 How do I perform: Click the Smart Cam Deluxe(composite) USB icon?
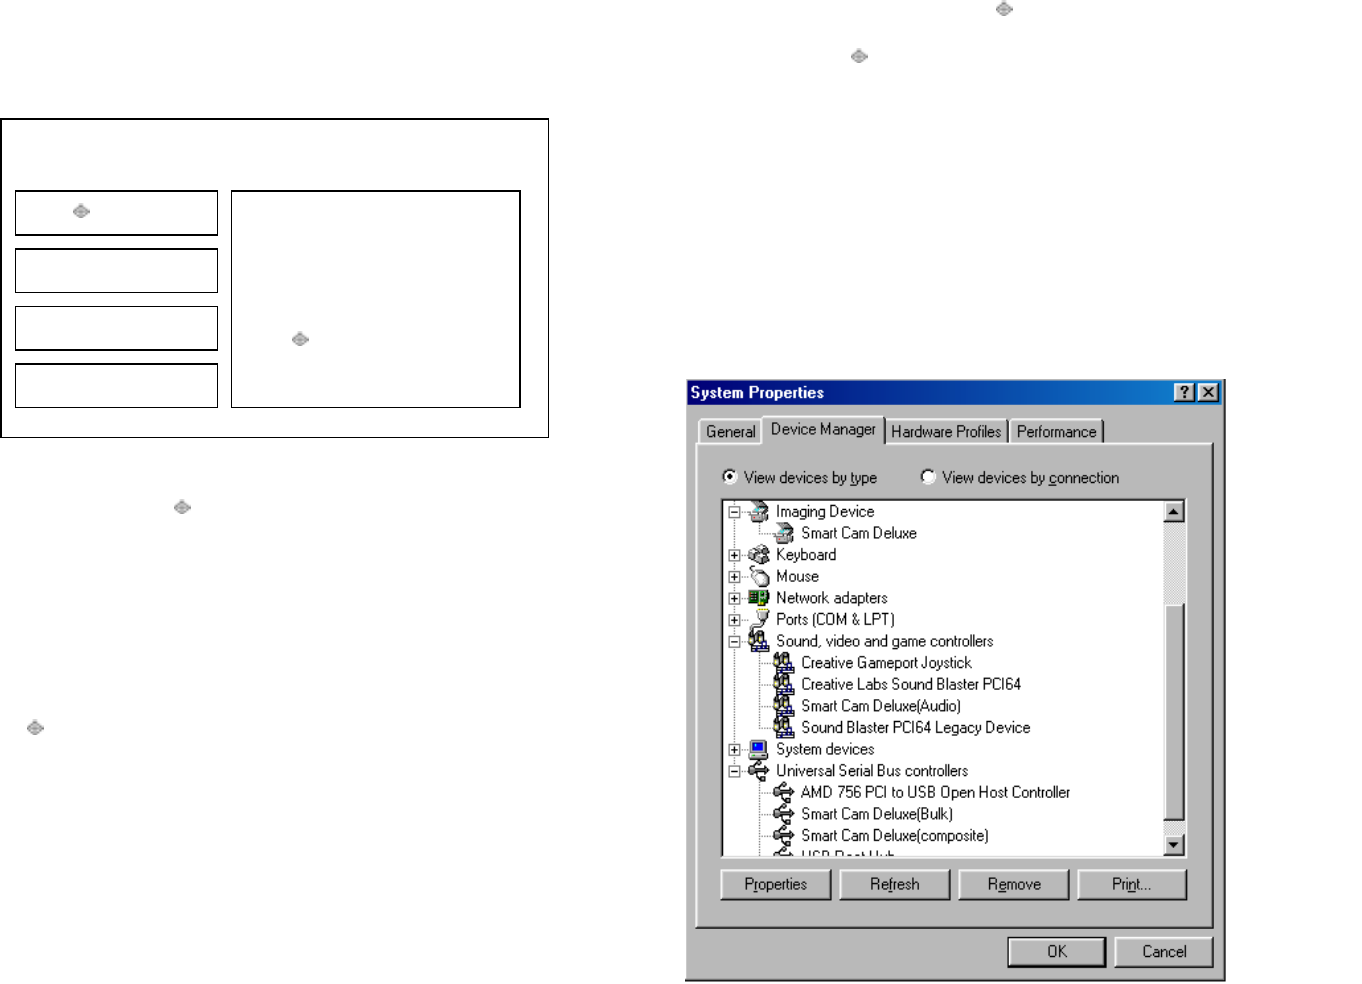(x=784, y=836)
